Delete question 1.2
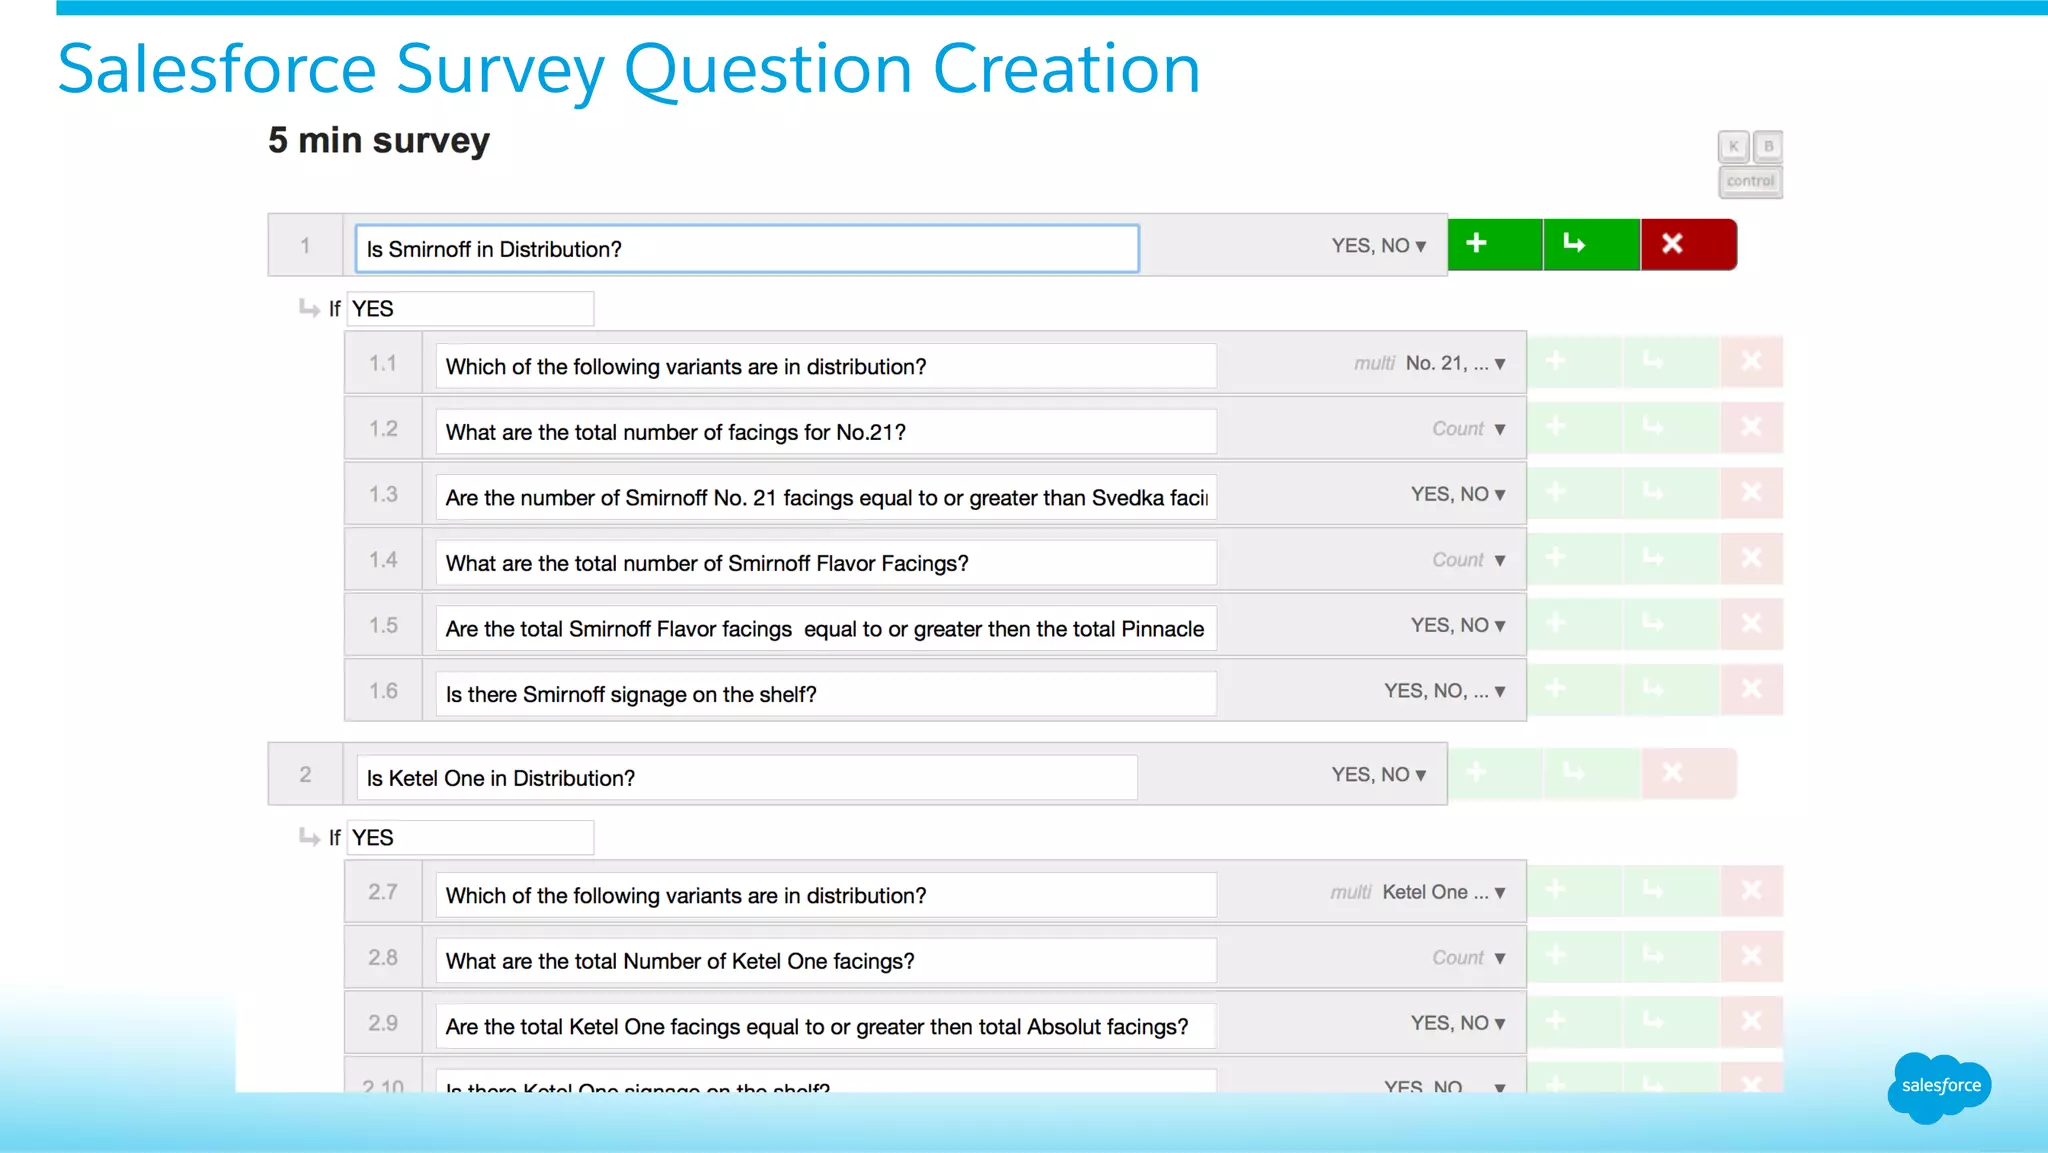 (x=1752, y=427)
